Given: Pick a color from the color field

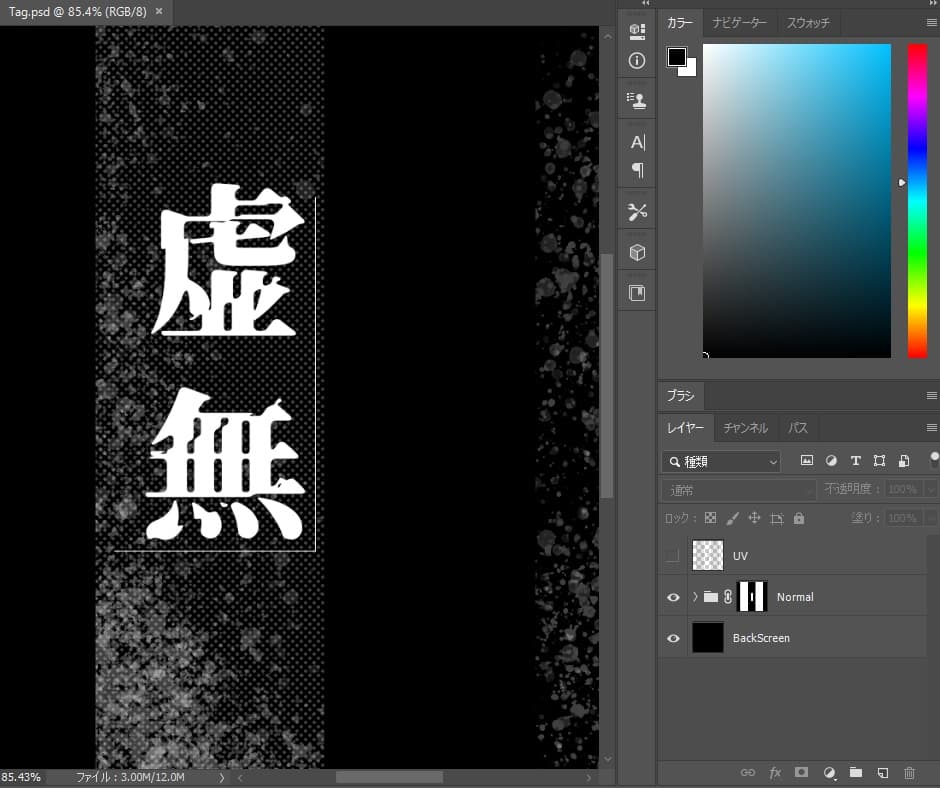Looking at the screenshot, I should point(797,200).
